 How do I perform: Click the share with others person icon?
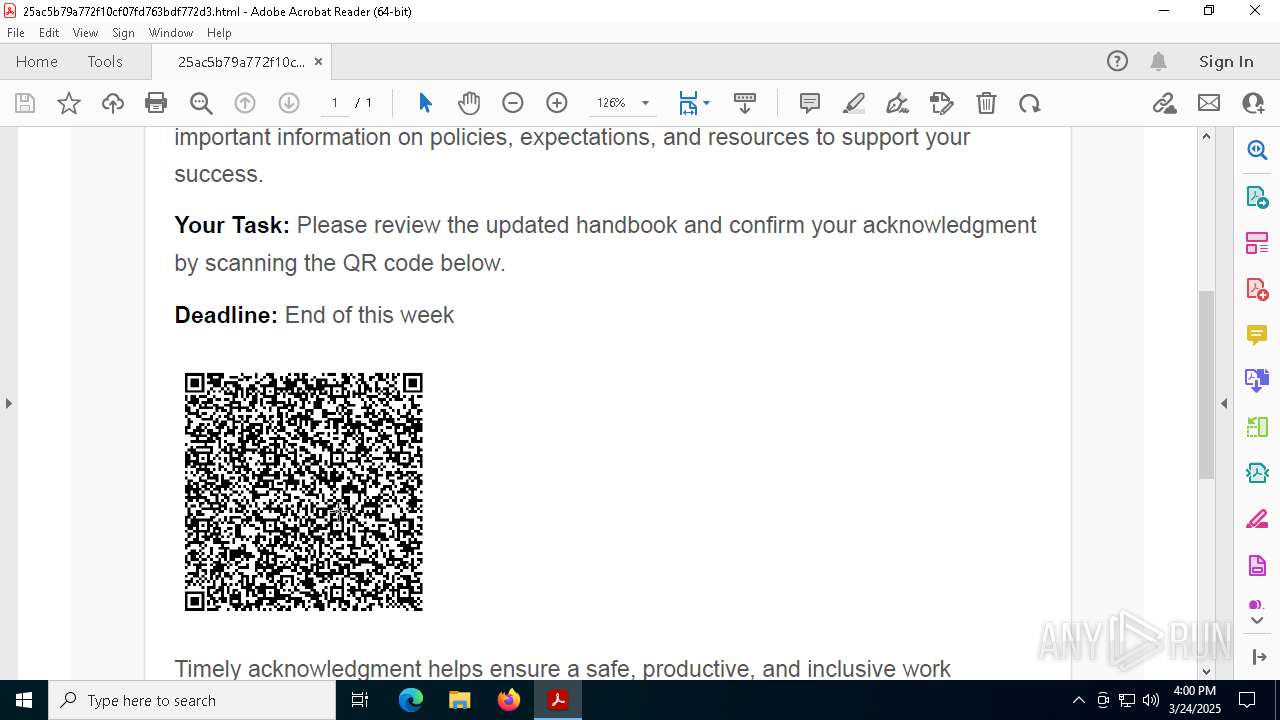[x=1253, y=103]
